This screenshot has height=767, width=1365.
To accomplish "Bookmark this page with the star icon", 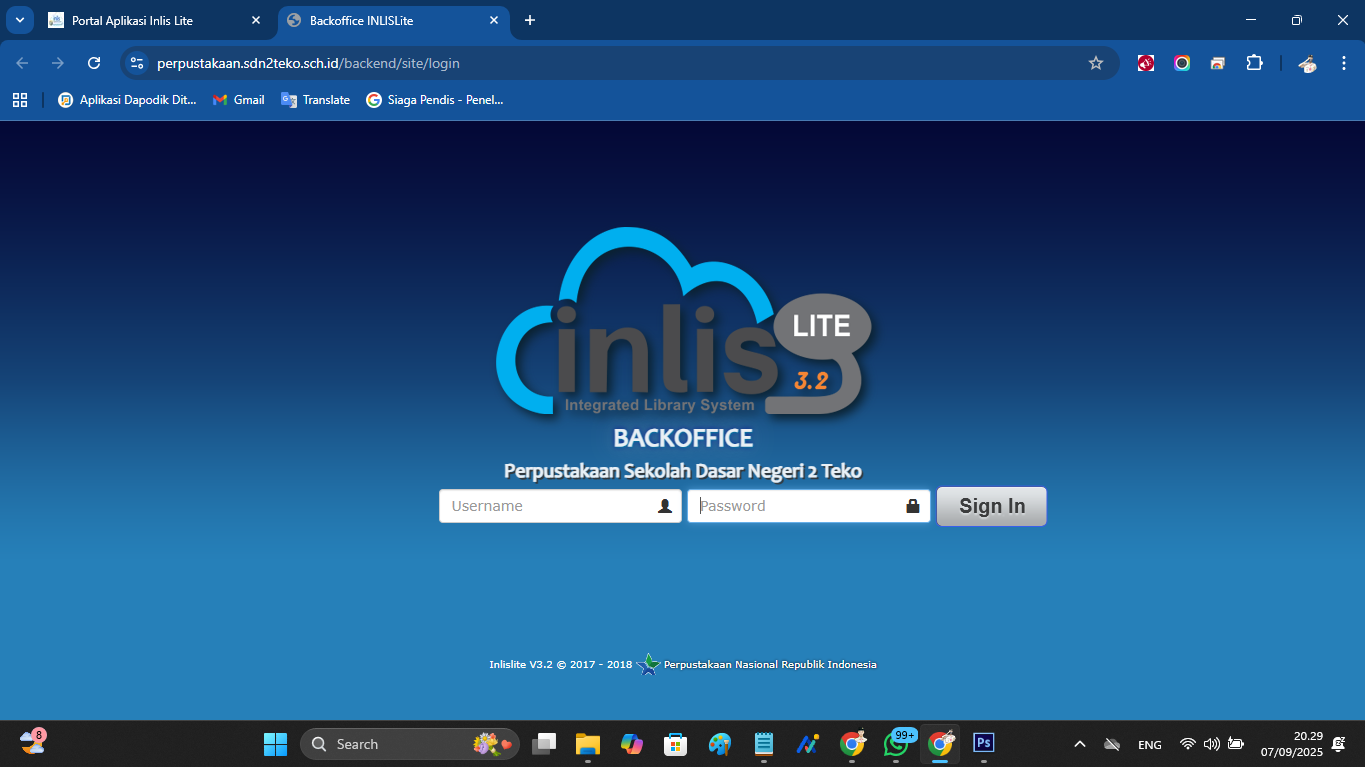I will (x=1095, y=62).
